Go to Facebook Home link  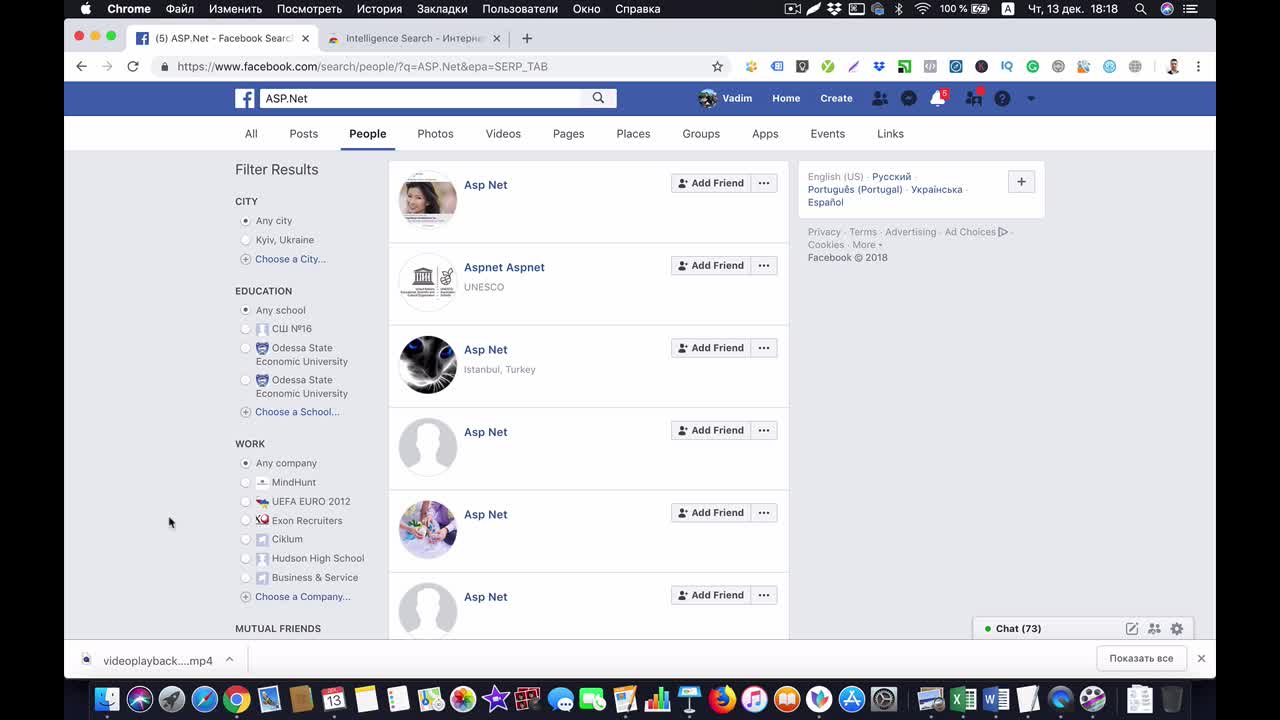pyautogui.click(x=786, y=98)
